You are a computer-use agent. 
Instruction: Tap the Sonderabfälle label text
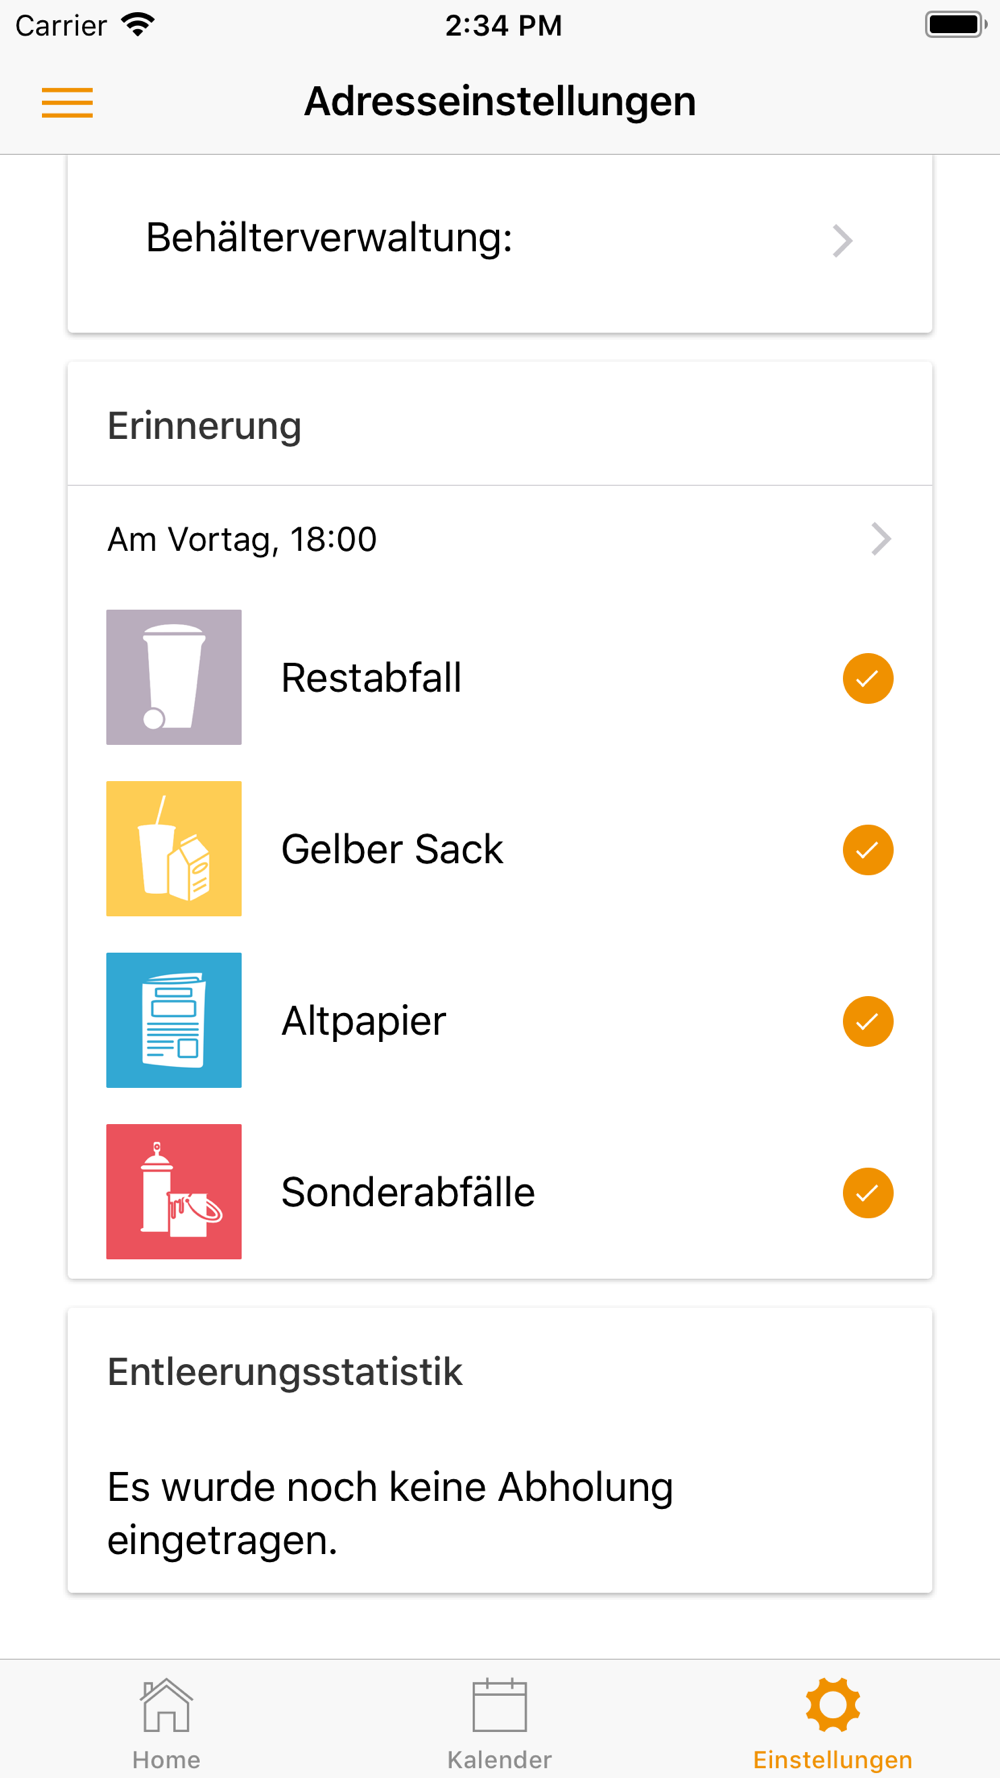[408, 1192]
